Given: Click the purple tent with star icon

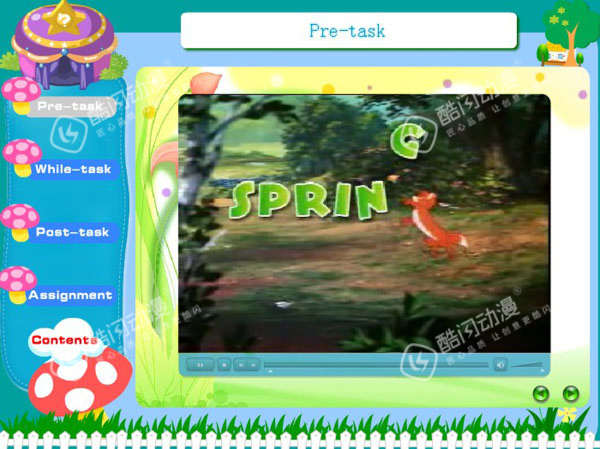Looking at the screenshot, I should [64, 44].
